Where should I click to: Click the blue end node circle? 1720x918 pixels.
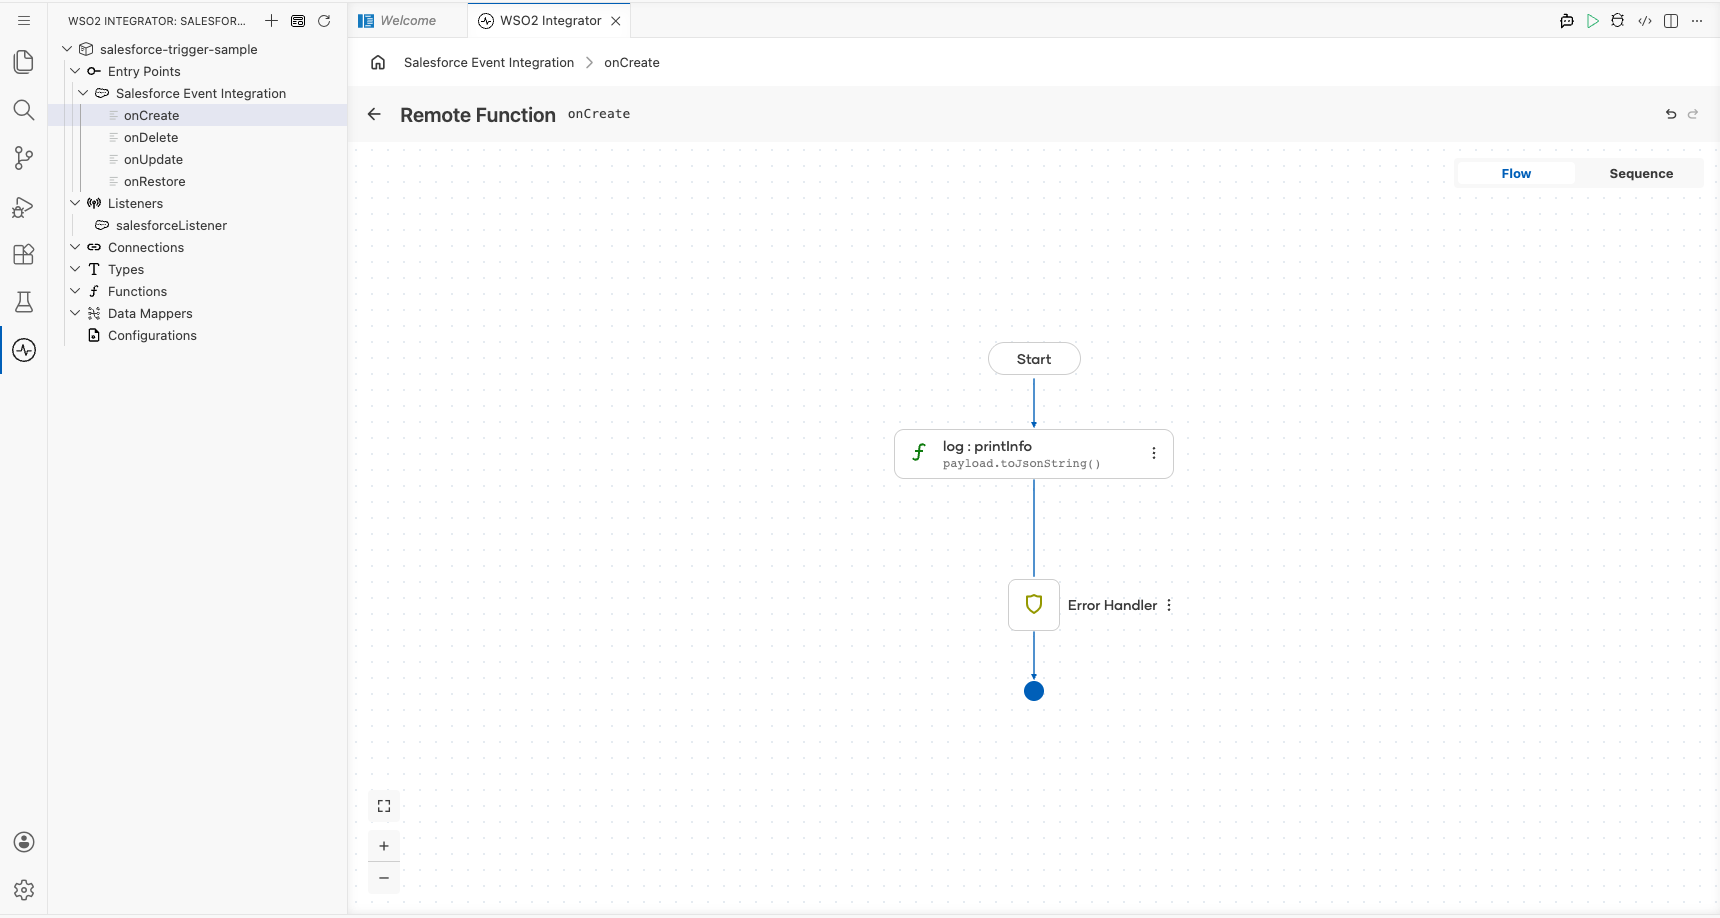(1034, 691)
